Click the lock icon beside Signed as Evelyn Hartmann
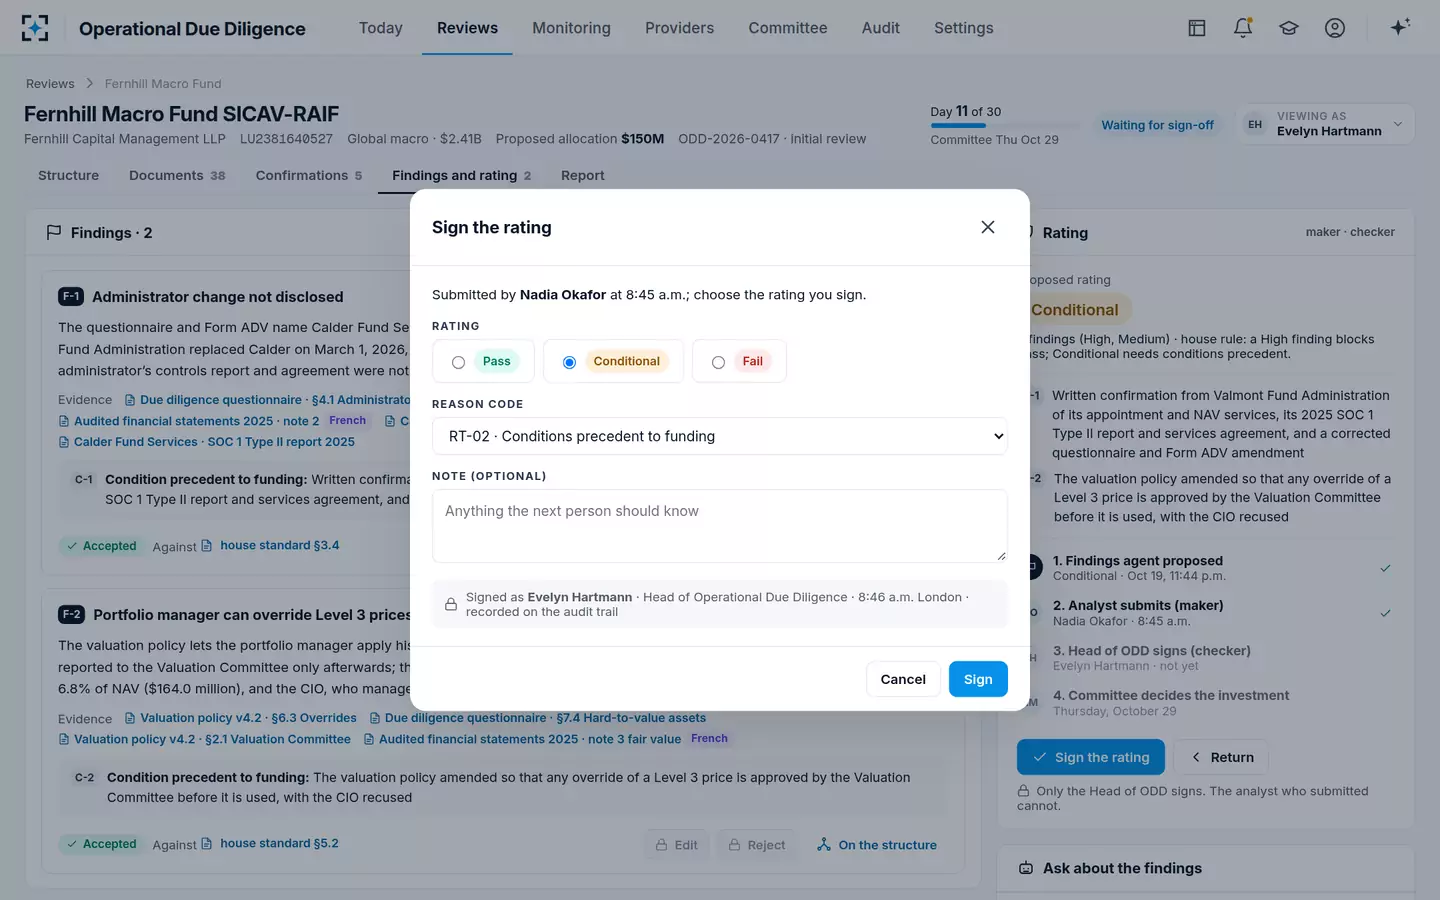Viewport: 1440px width, 900px height. coord(451,604)
